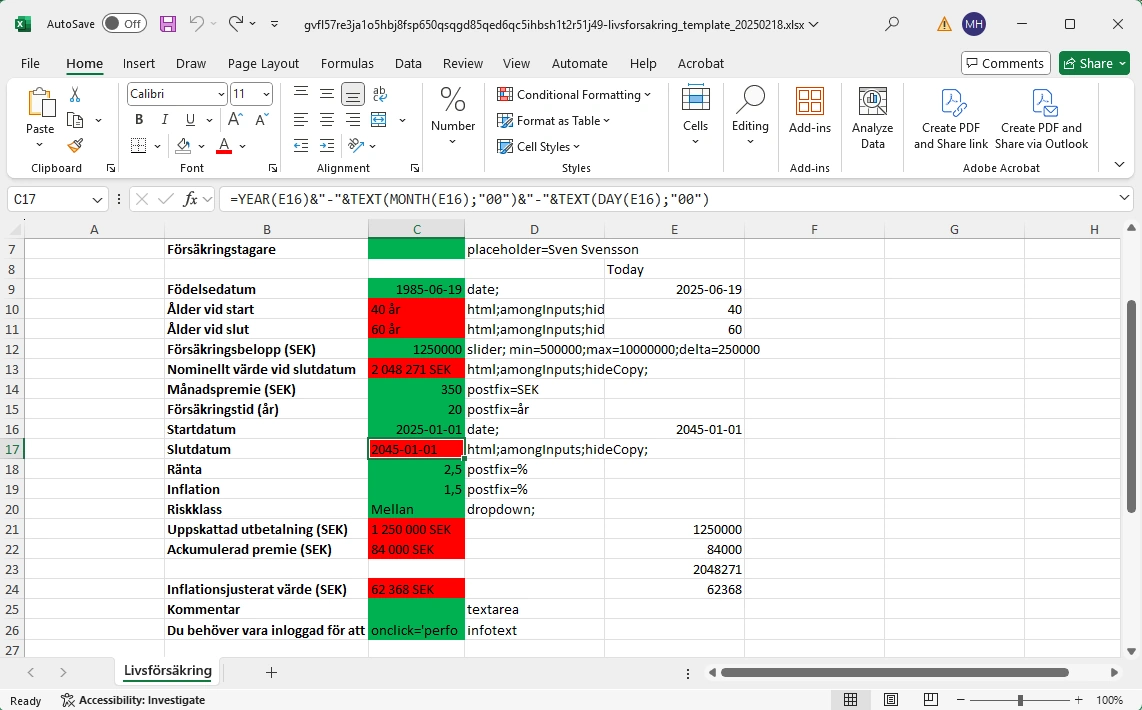Open the font size 11 dropdown
Image resolution: width=1142 pixels, height=710 pixels.
point(267,94)
